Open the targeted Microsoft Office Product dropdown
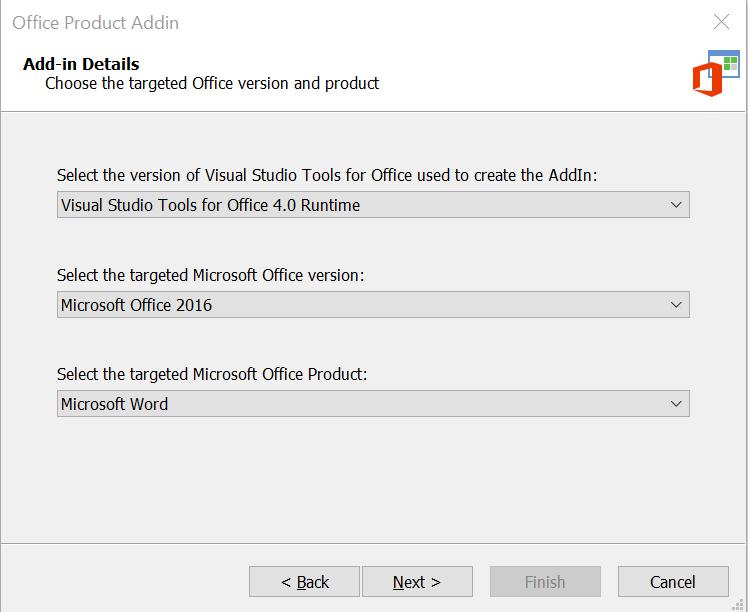The height and width of the screenshot is (612, 748). 373,404
